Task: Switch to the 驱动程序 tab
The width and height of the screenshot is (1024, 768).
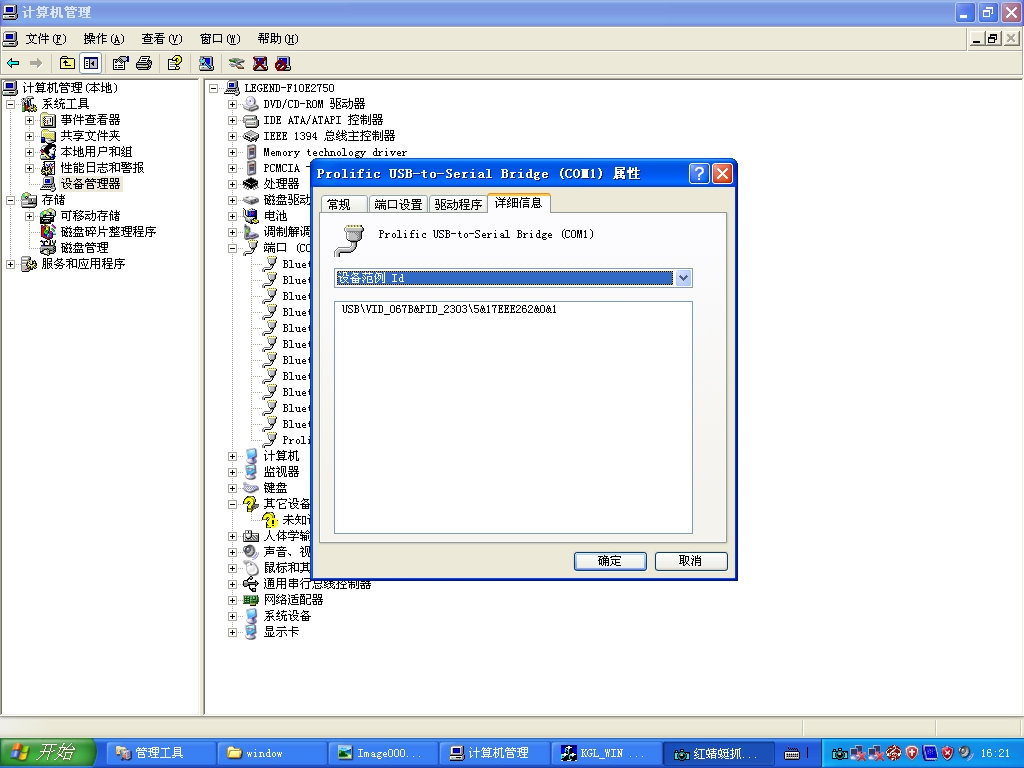Action: coord(458,204)
